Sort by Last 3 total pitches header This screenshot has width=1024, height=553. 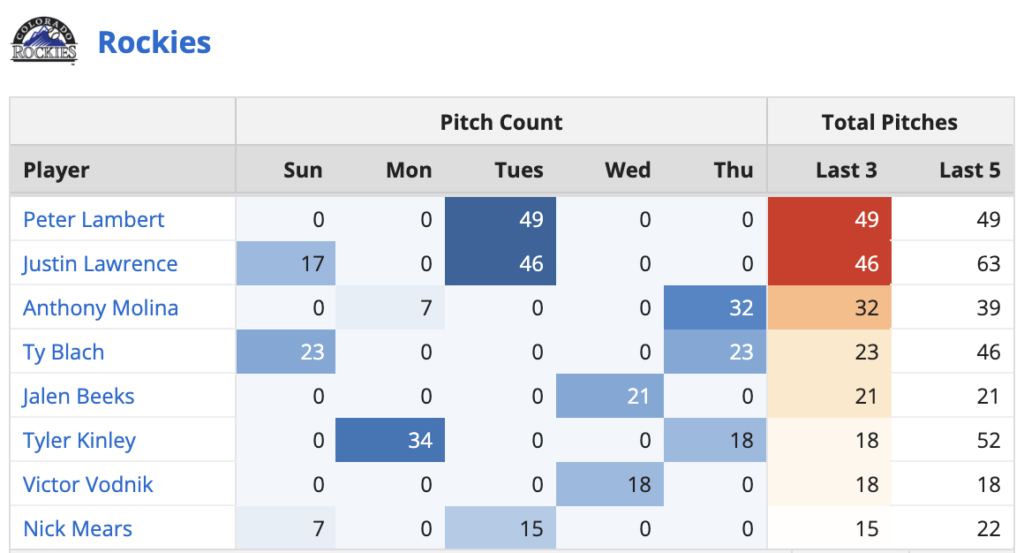(846, 170)
